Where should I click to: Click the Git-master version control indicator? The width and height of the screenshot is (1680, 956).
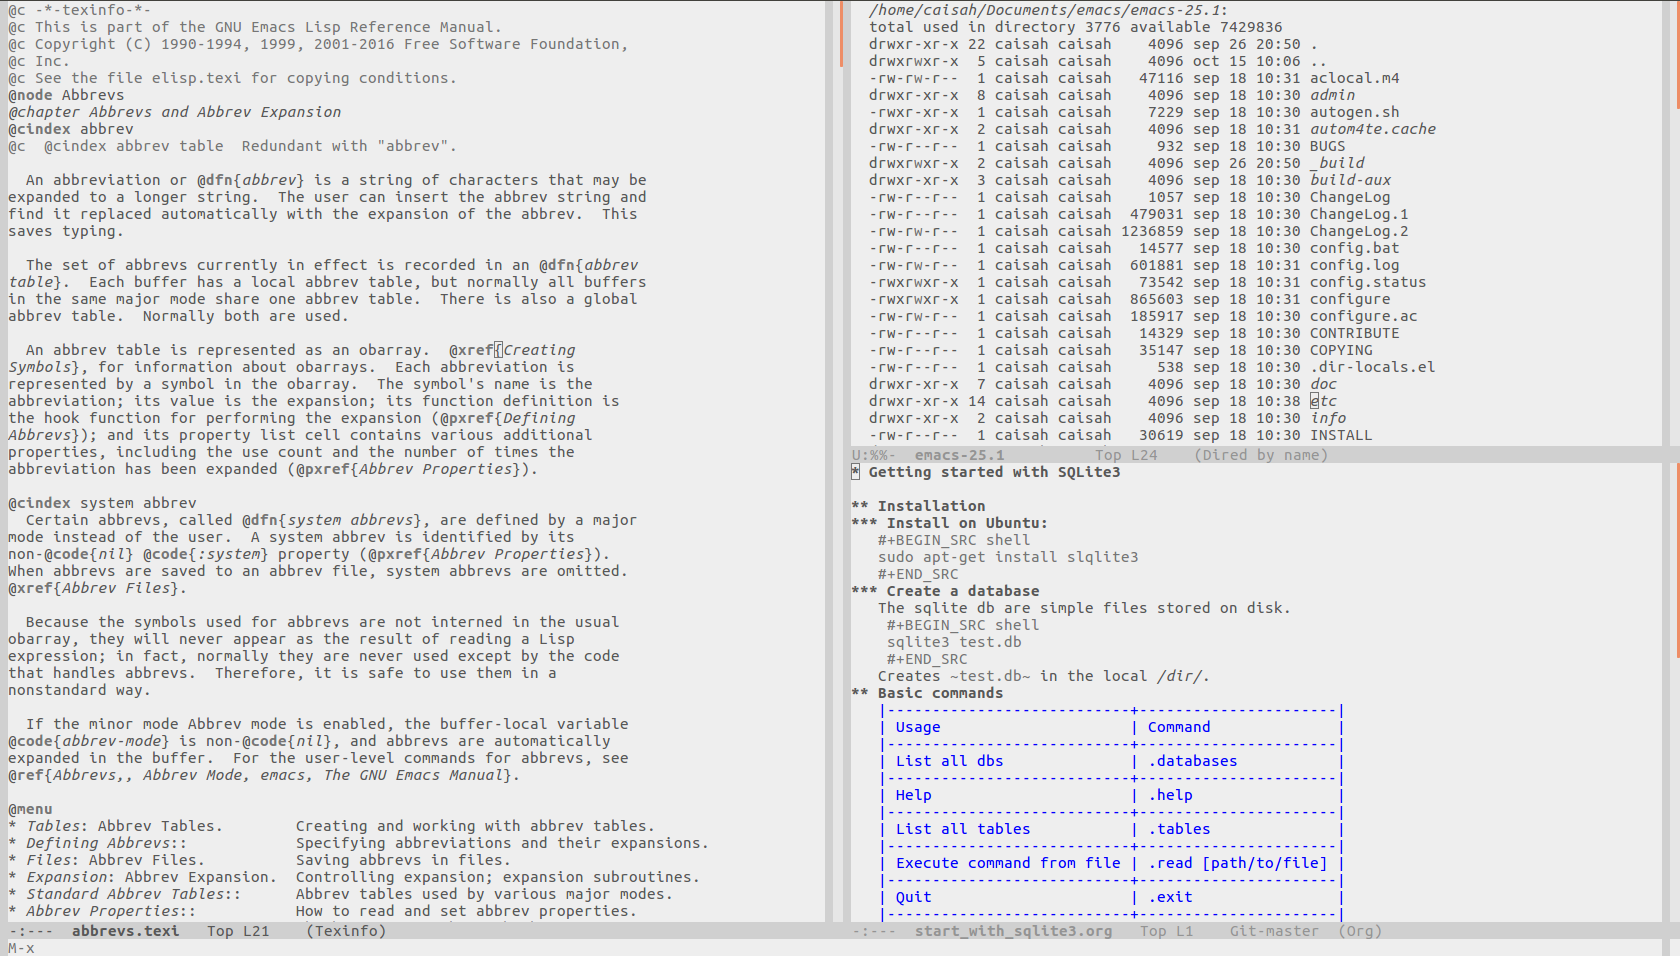pos(1274,931)
